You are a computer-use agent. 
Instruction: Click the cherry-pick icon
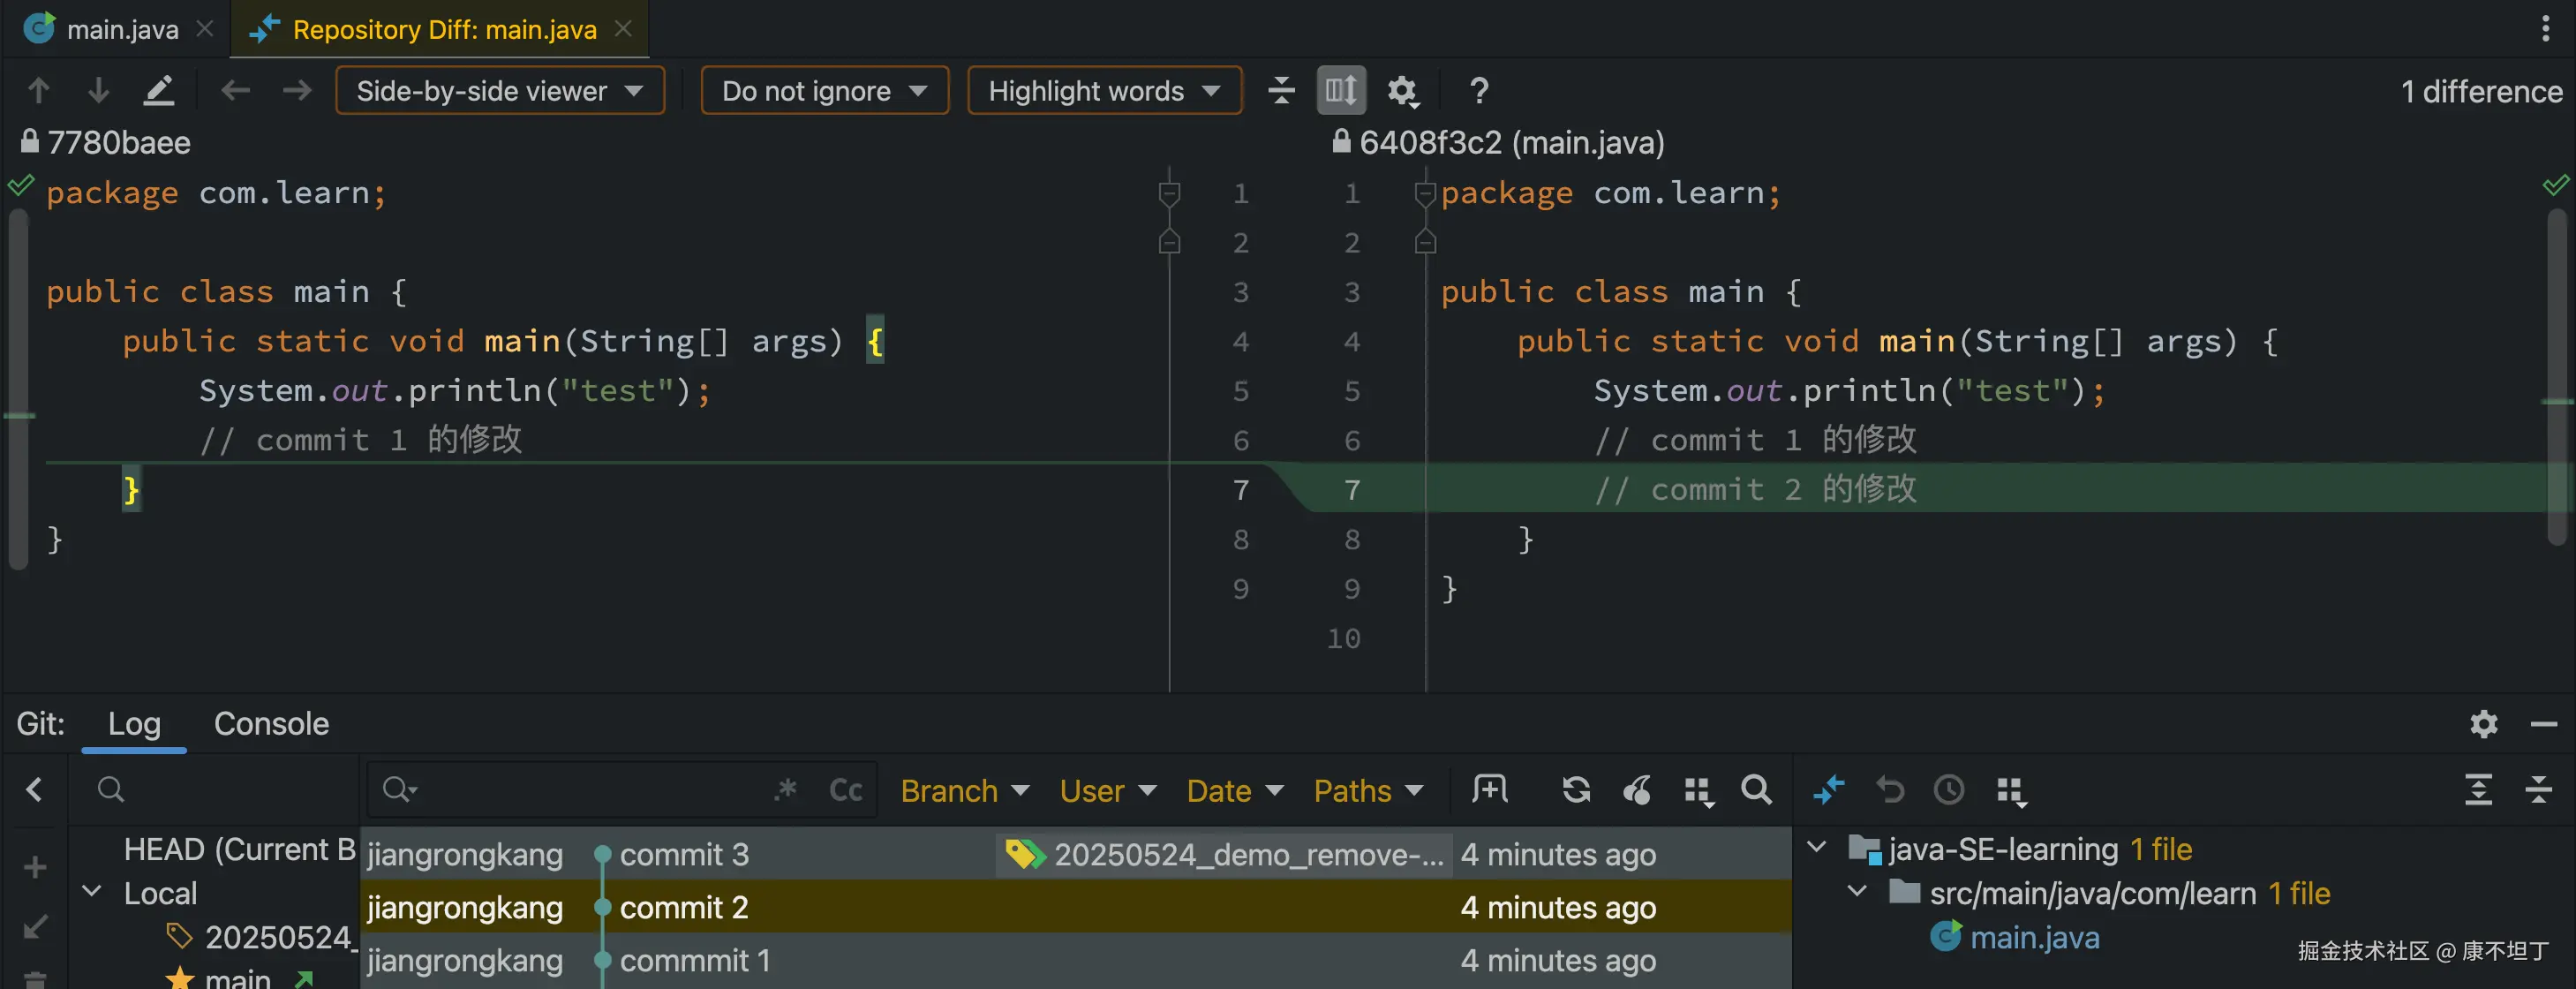coord(1637,790)
